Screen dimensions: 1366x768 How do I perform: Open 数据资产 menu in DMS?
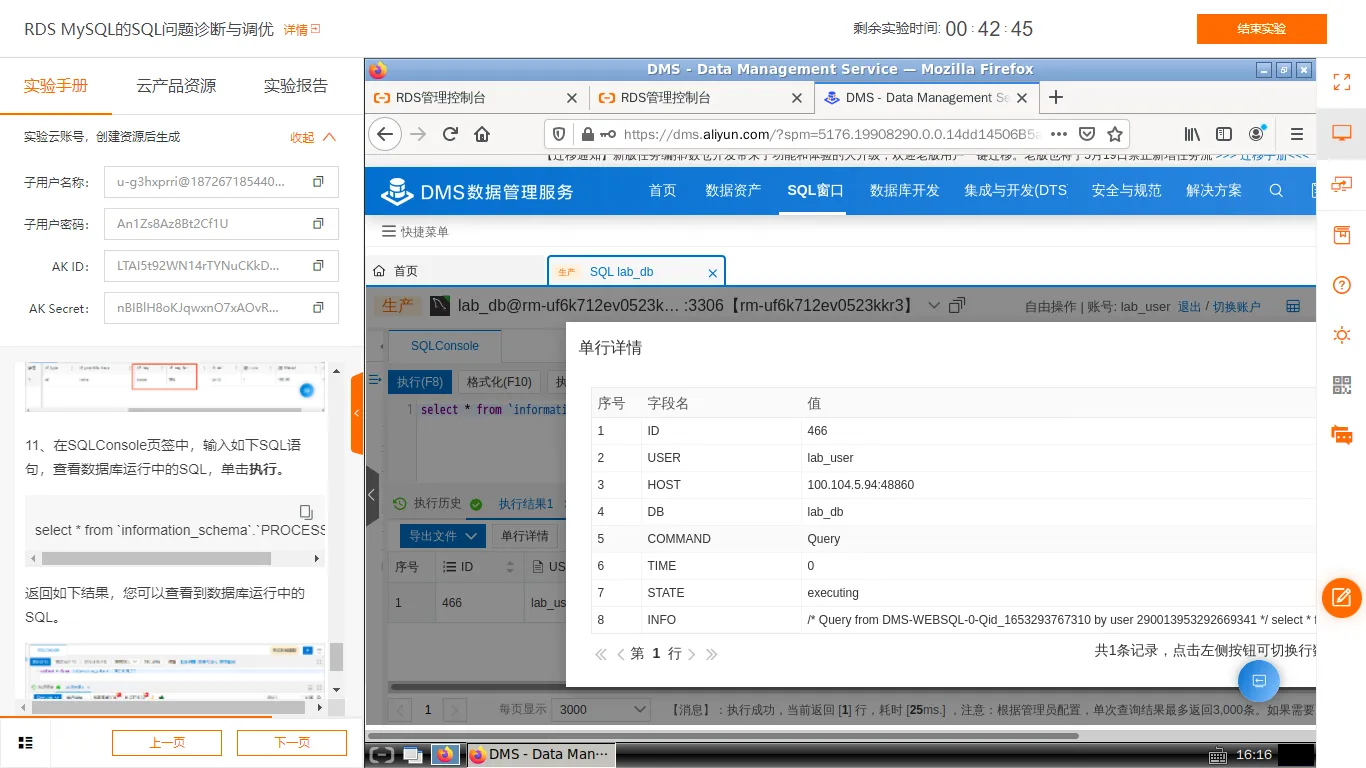point(733,190)
